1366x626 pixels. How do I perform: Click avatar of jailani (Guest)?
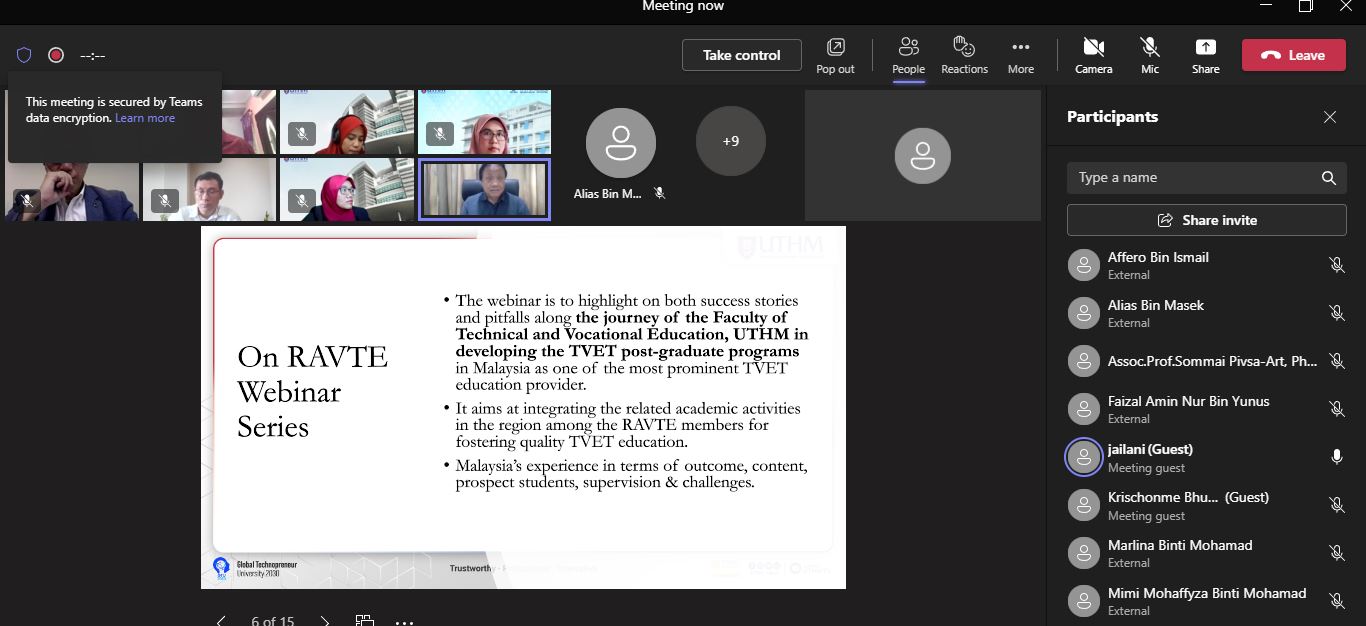click(1084, 457)
